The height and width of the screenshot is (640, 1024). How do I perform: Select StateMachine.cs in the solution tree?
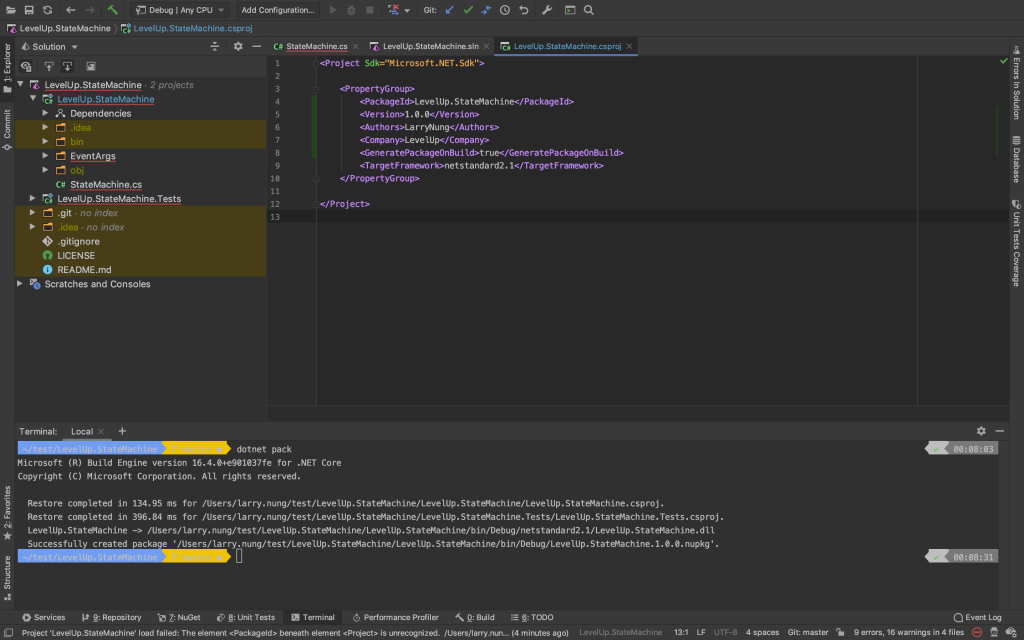(106, 185)
